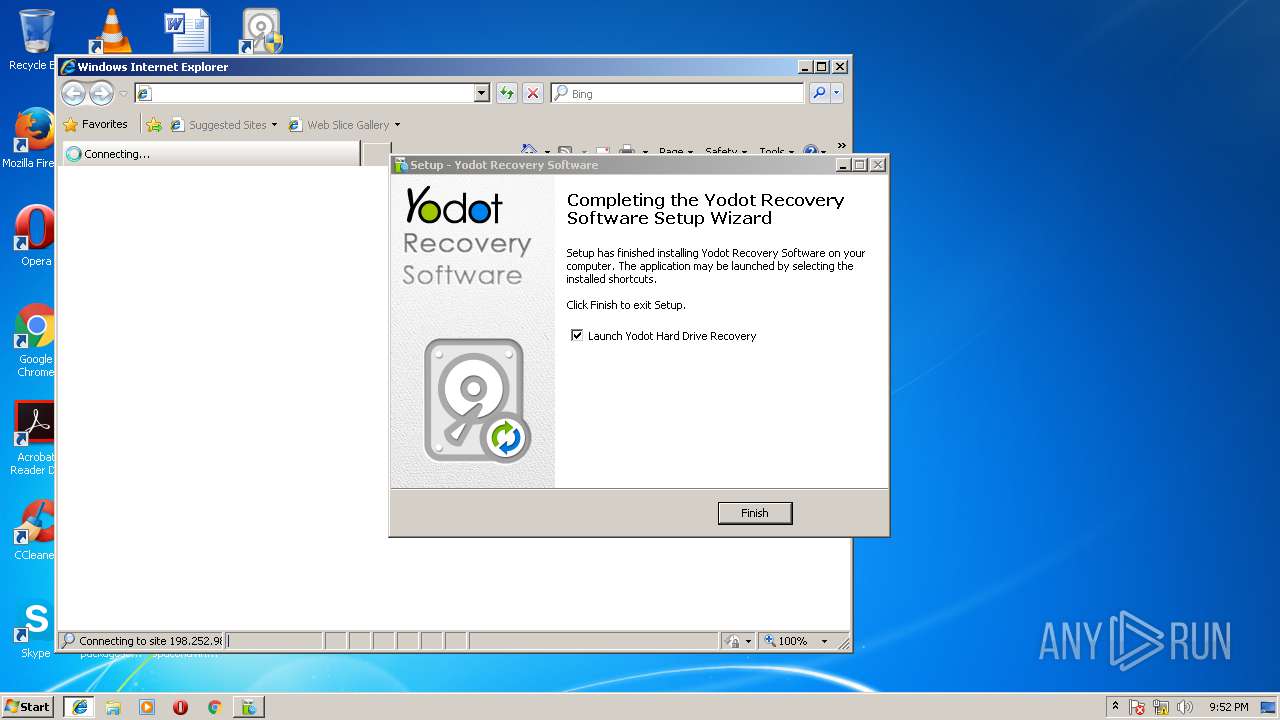Select the Word document desktop icon

point(187,30)
